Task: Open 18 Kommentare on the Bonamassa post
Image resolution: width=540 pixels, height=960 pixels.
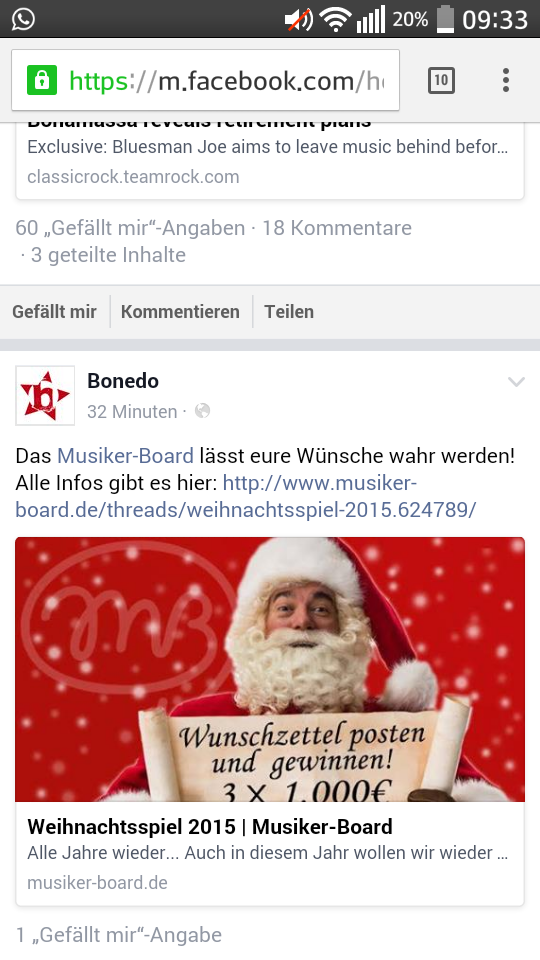Action: 337,228
